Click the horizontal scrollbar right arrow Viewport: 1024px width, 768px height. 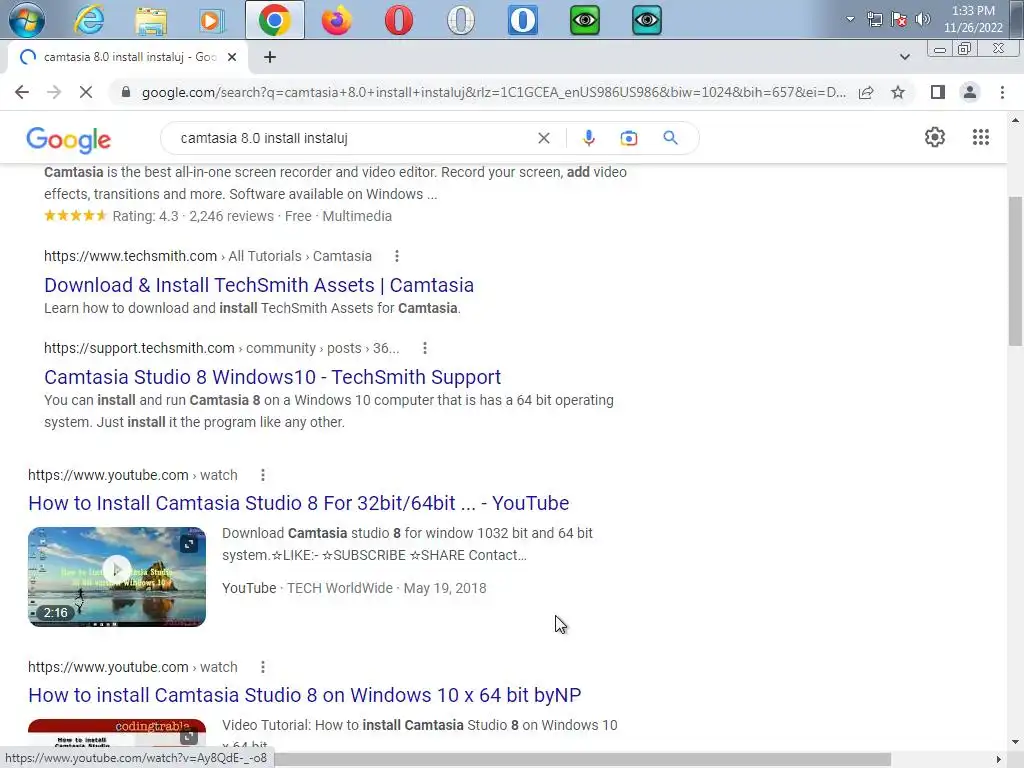point(999,759)
